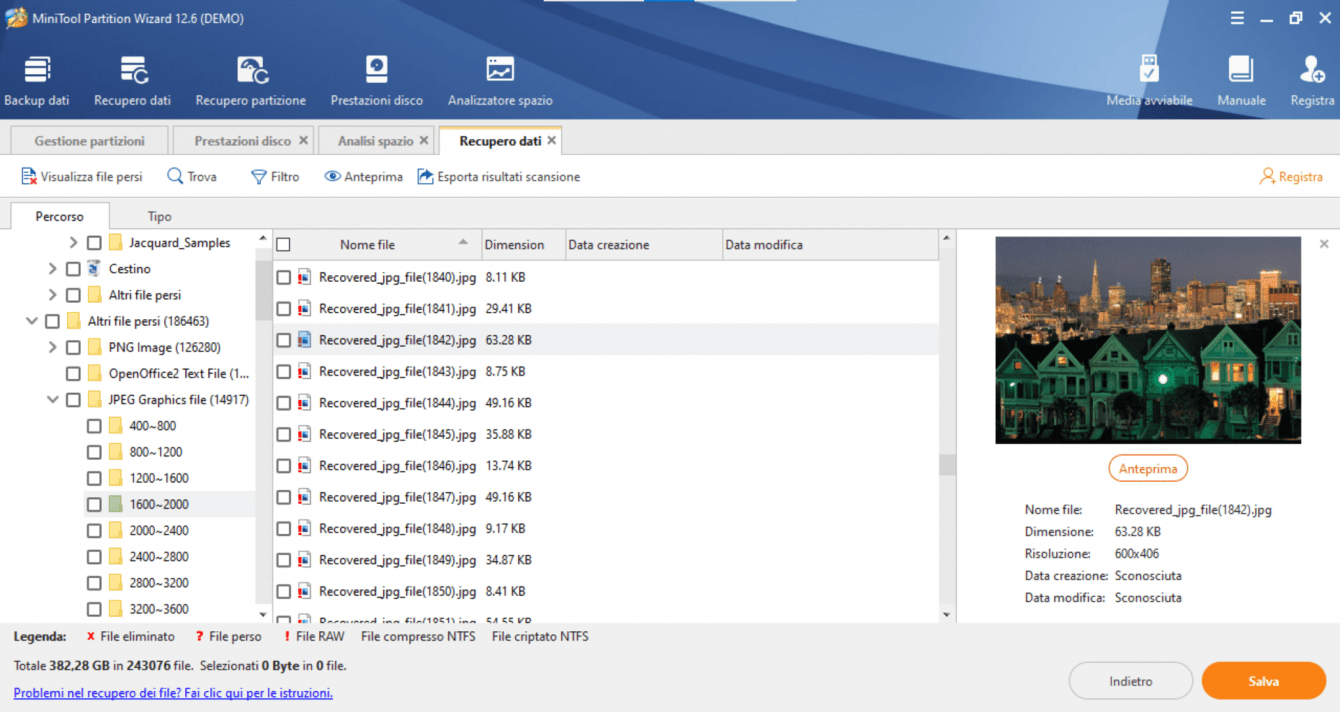Select the 2000~2400 folder
The width and height of the screenshot is (1340, 712).
coord(158,531)
